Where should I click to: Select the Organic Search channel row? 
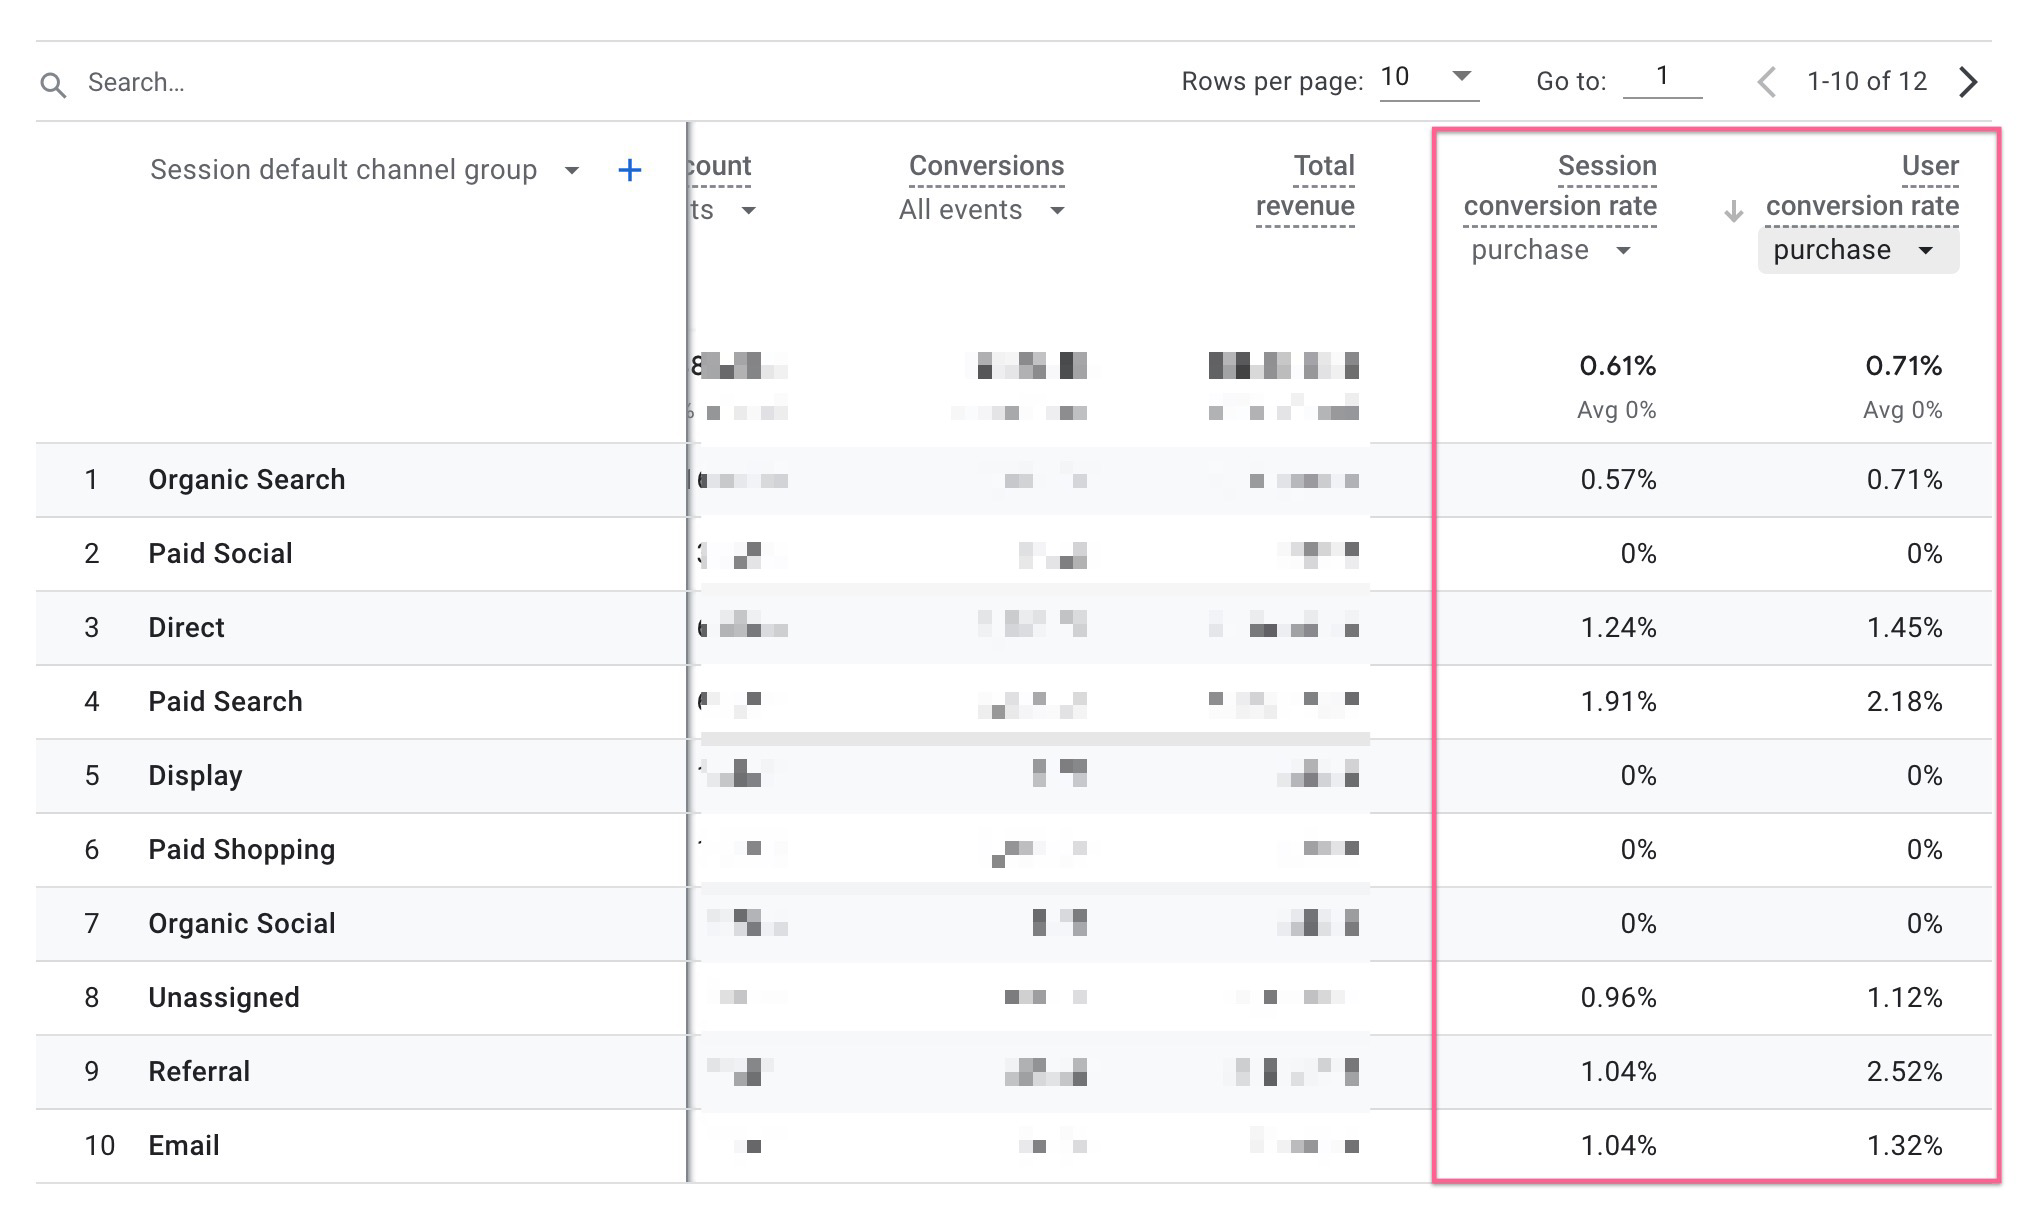pyautogui.click(x=246, y=479)
